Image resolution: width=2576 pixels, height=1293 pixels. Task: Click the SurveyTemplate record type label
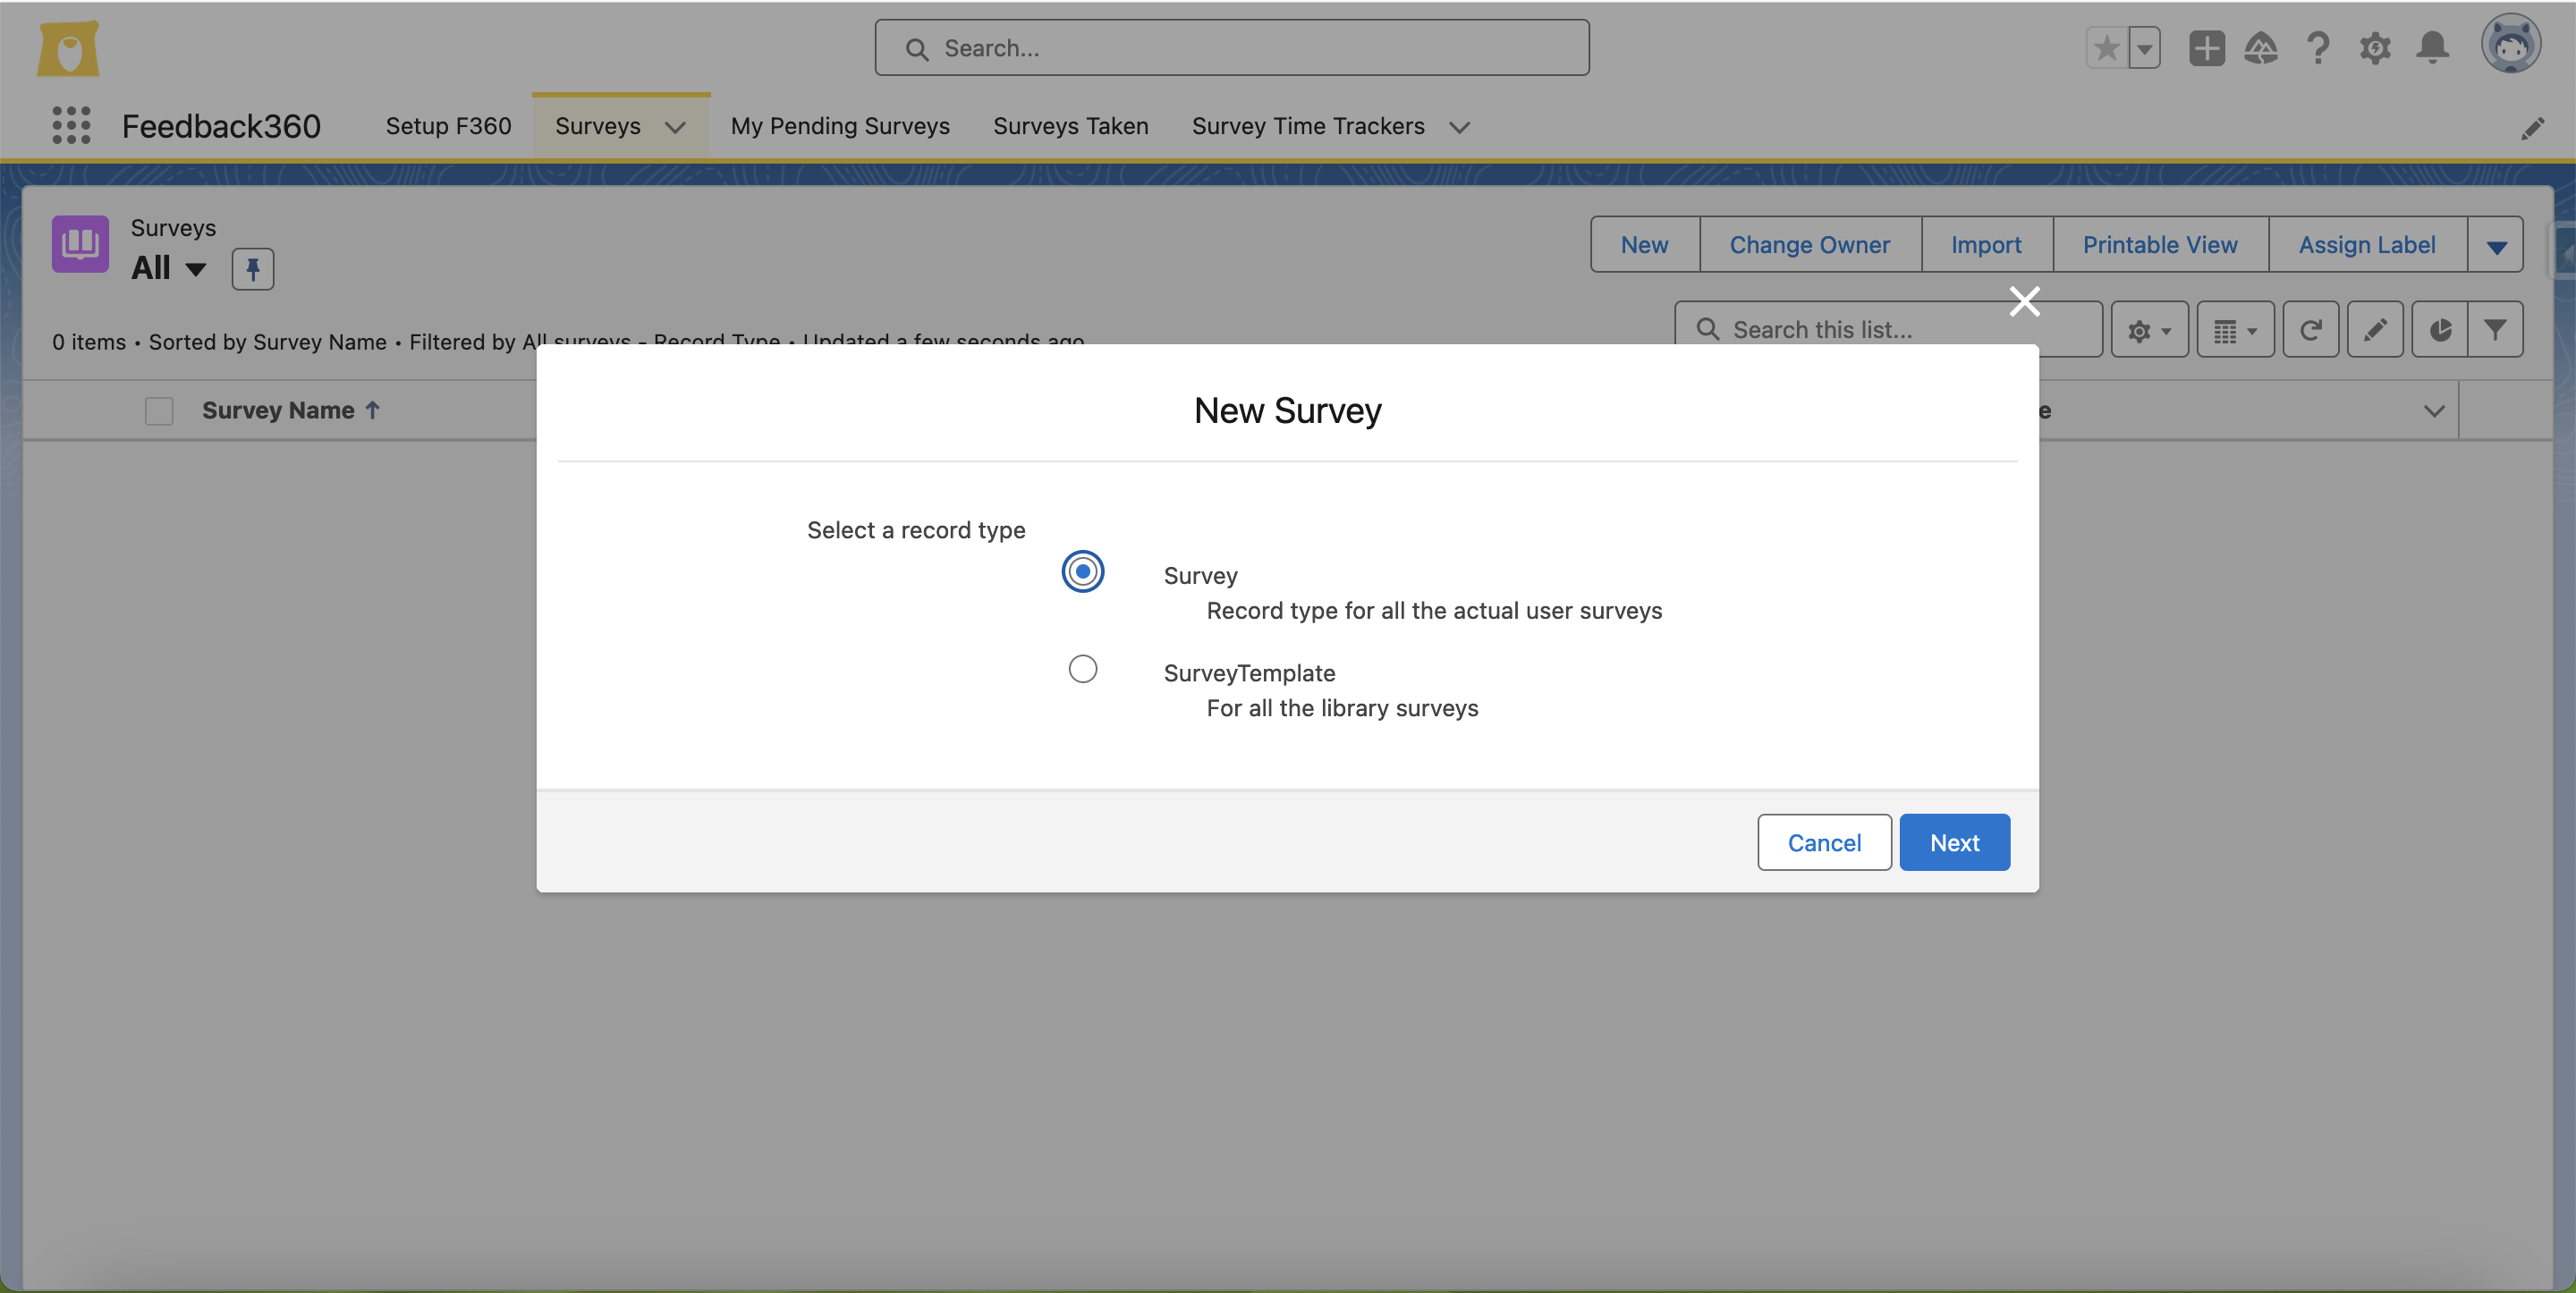[1249, 673]
